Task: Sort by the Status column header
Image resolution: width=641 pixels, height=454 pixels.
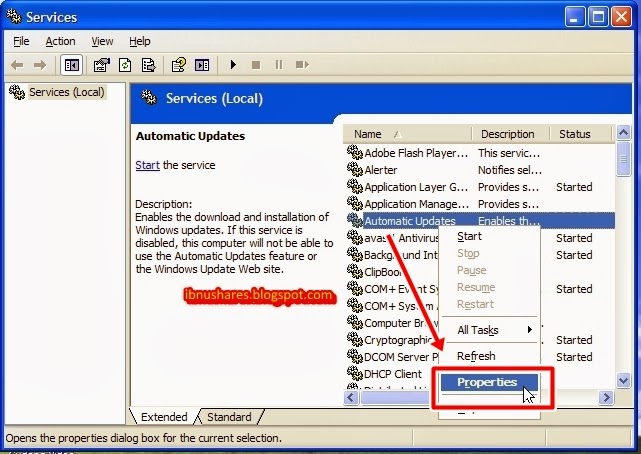Action: click(x=580, y=134)
